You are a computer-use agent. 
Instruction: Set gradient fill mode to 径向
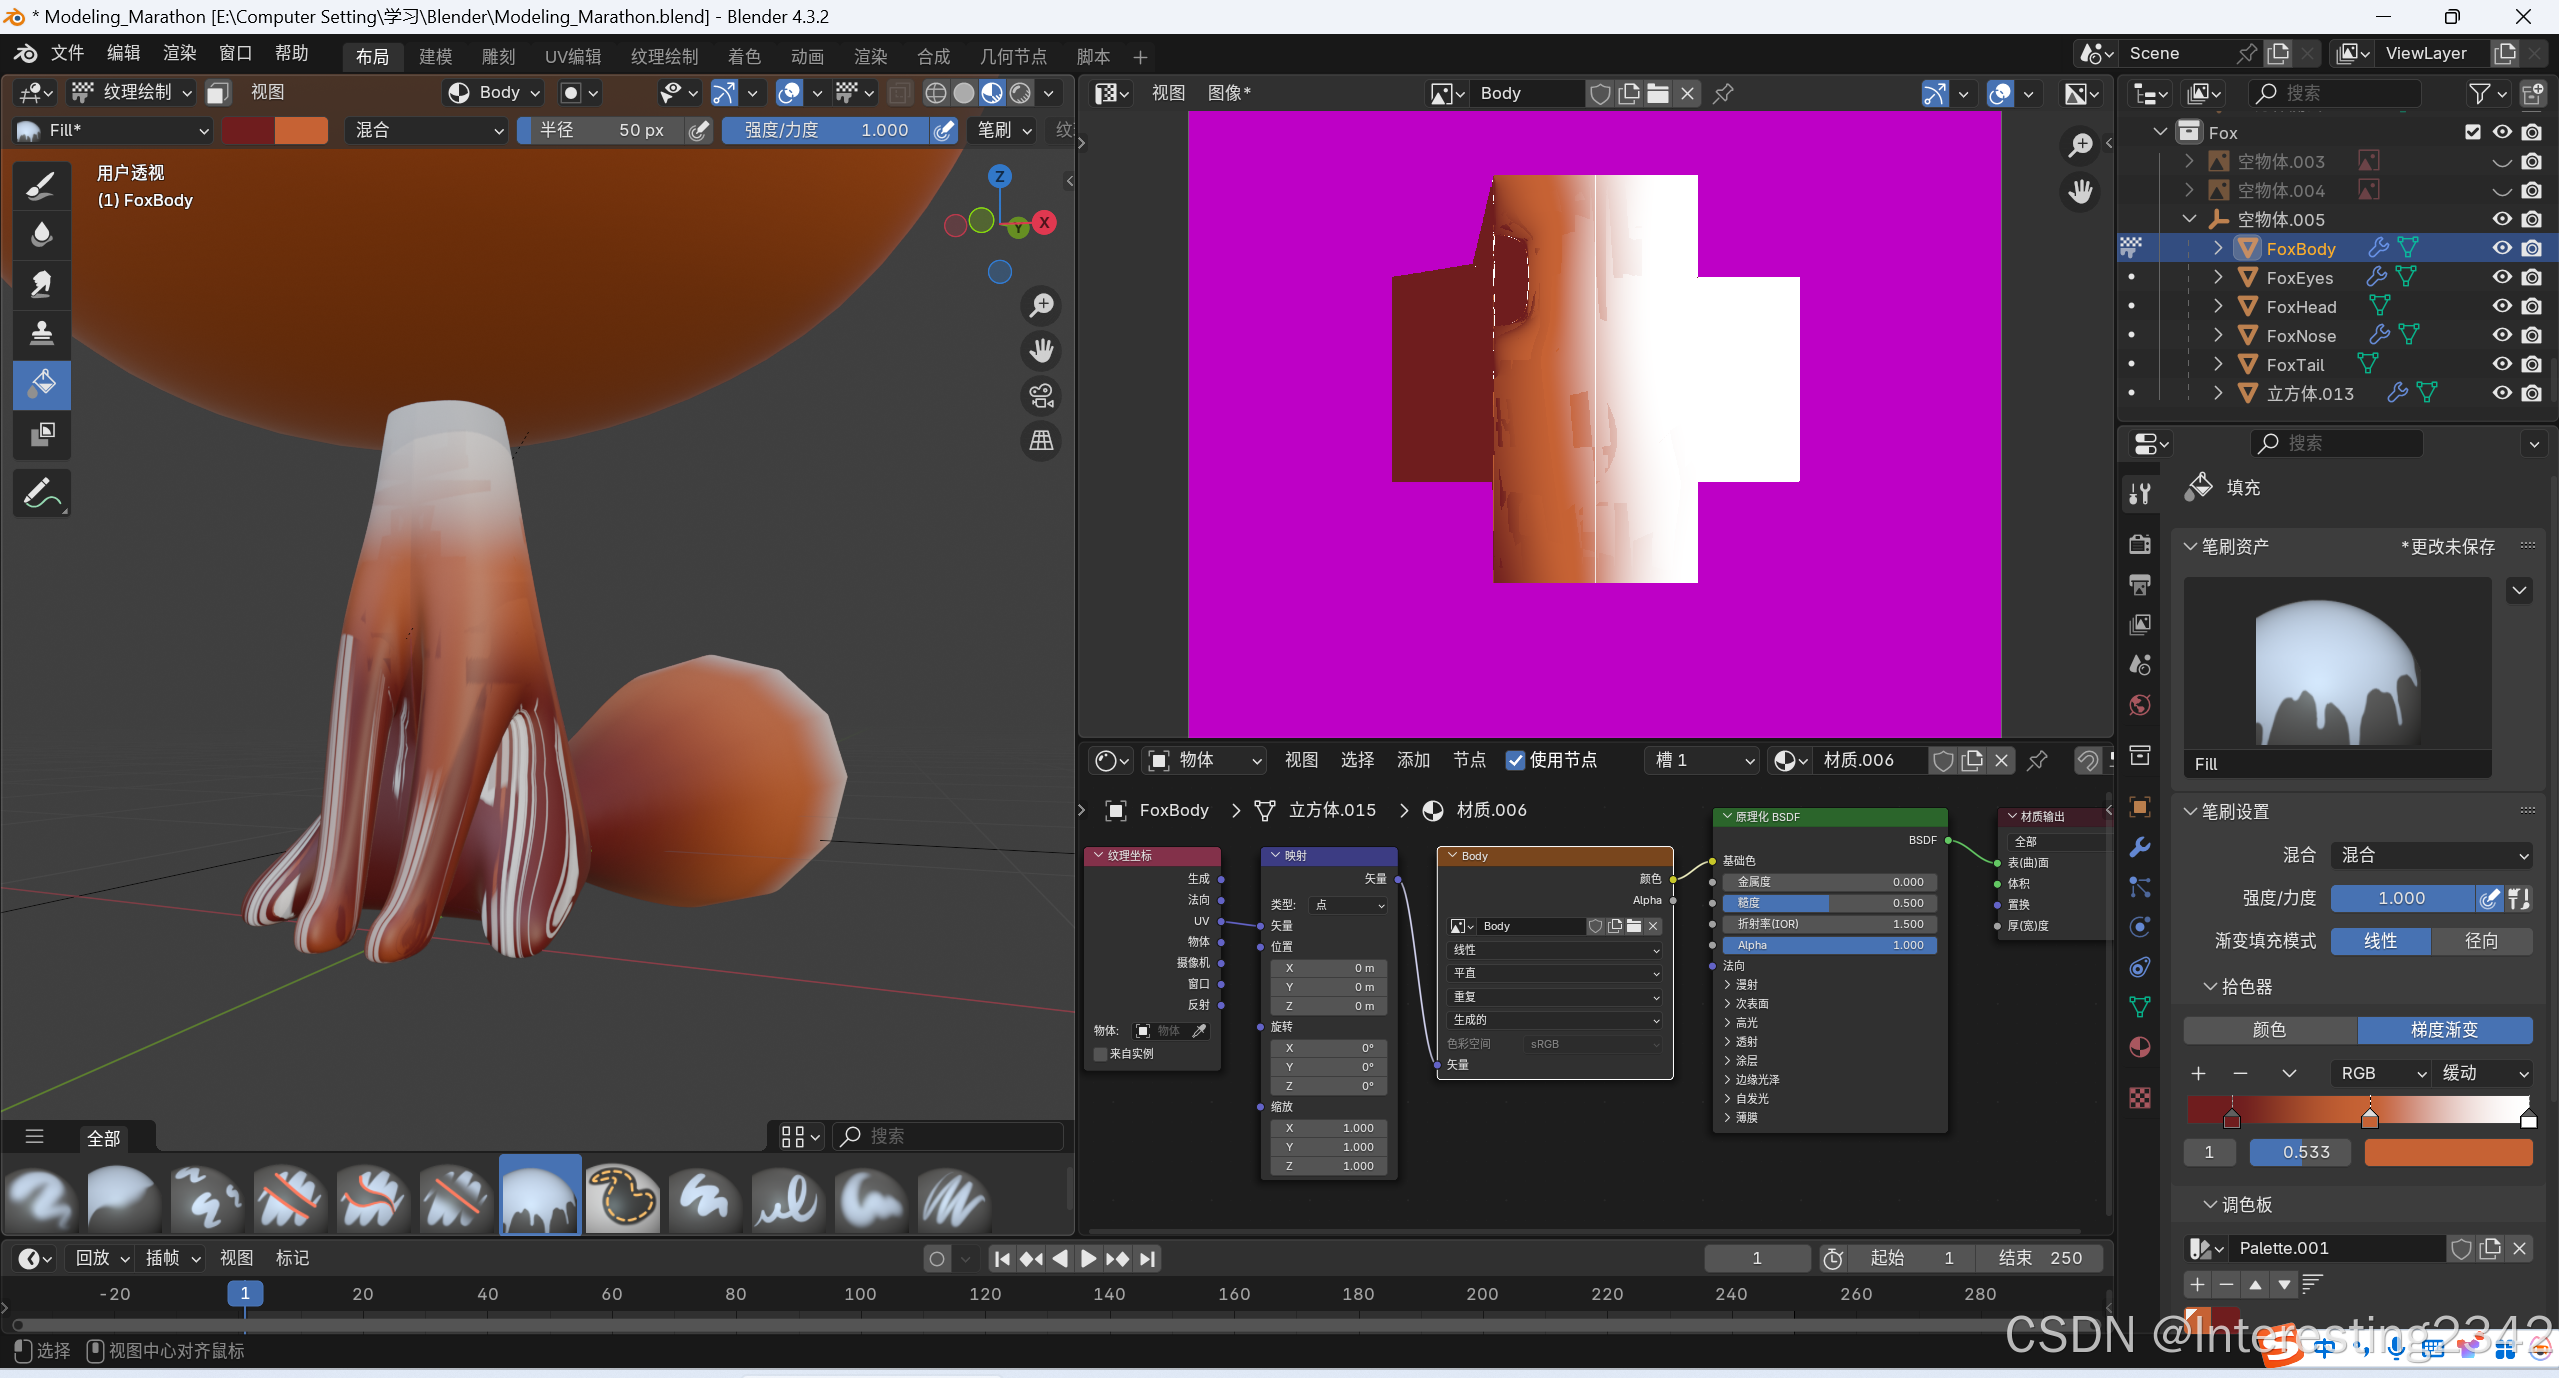coord(2480,941)
